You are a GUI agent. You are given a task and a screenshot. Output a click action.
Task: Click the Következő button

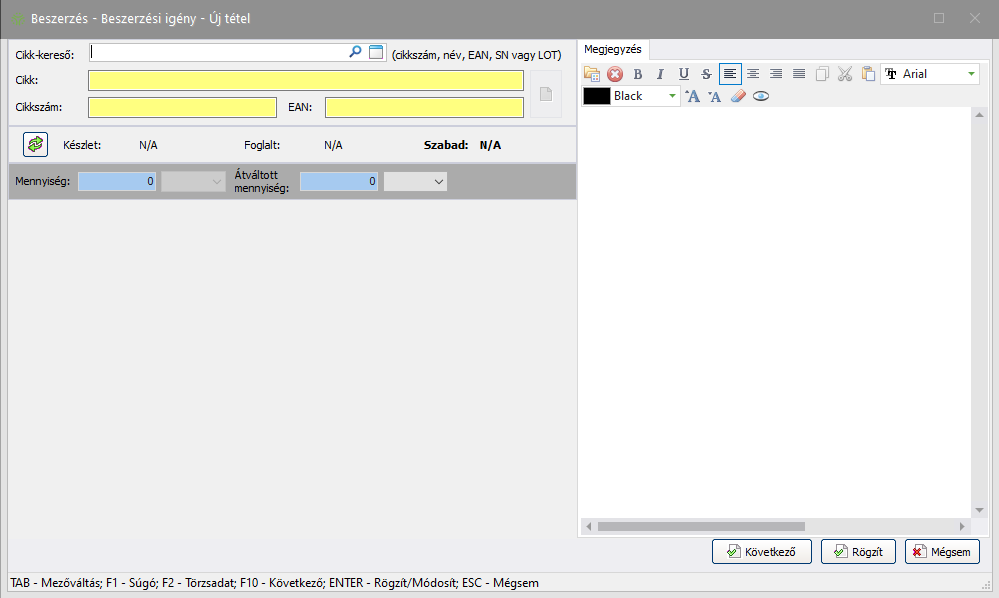(x=762, y=551)
